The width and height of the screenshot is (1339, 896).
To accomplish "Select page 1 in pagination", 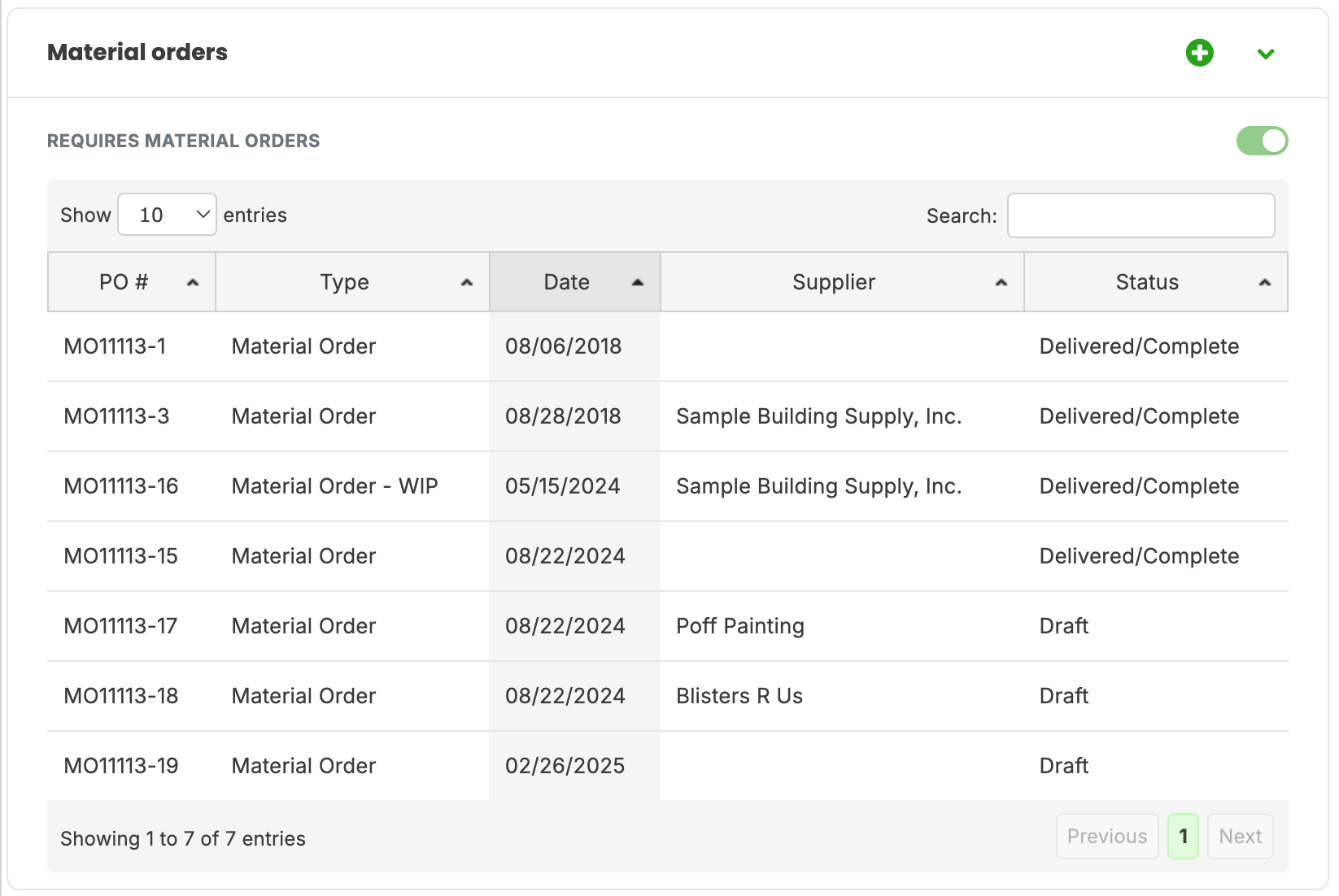I will 1183,836.
